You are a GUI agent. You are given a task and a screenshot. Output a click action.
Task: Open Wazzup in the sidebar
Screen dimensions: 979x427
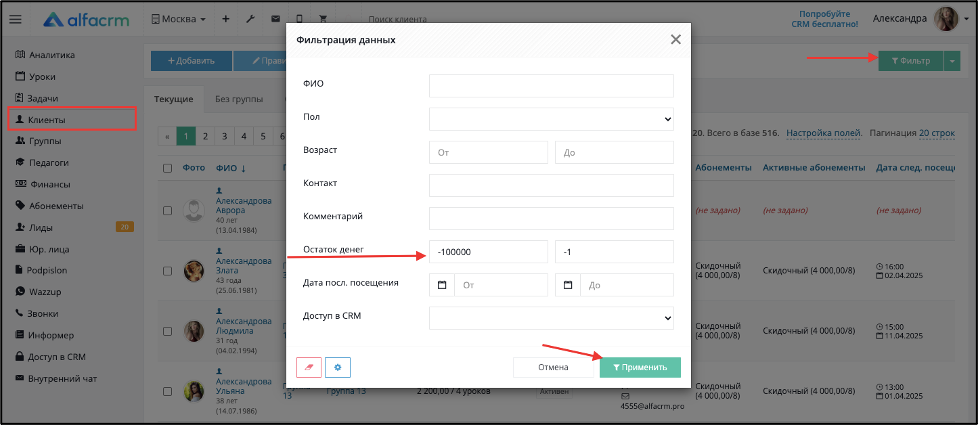pos(37,292)
